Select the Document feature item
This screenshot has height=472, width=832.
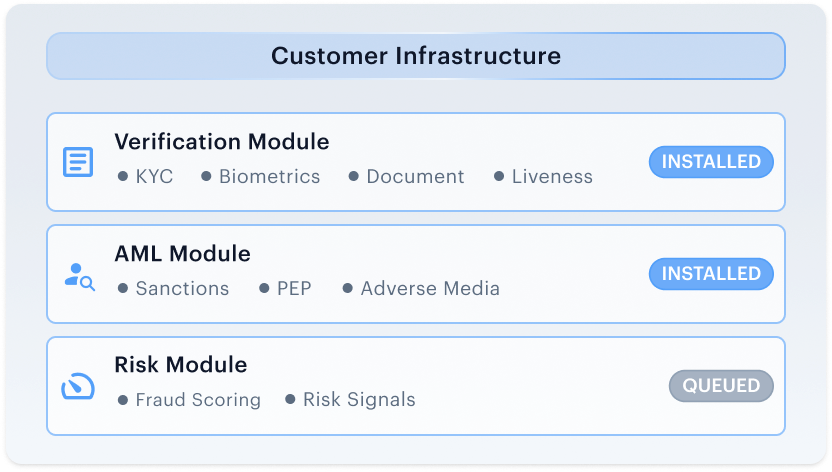[406, 177]
